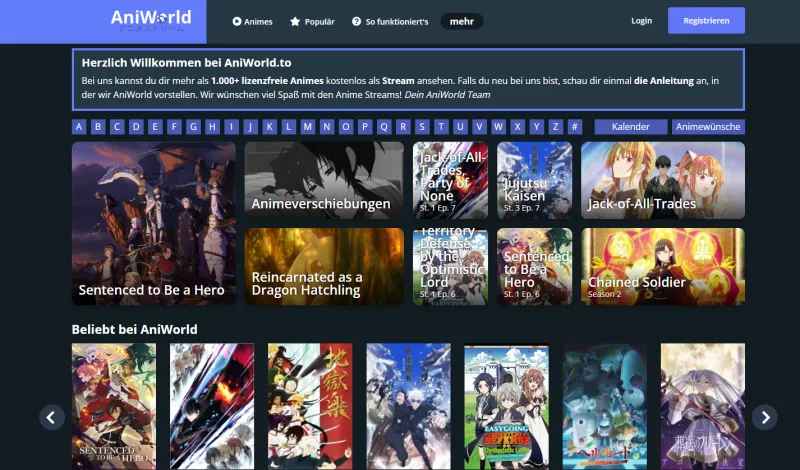Click the AniWorld logo
Screen dimensions: 800x470
click(x=151, y=20)
